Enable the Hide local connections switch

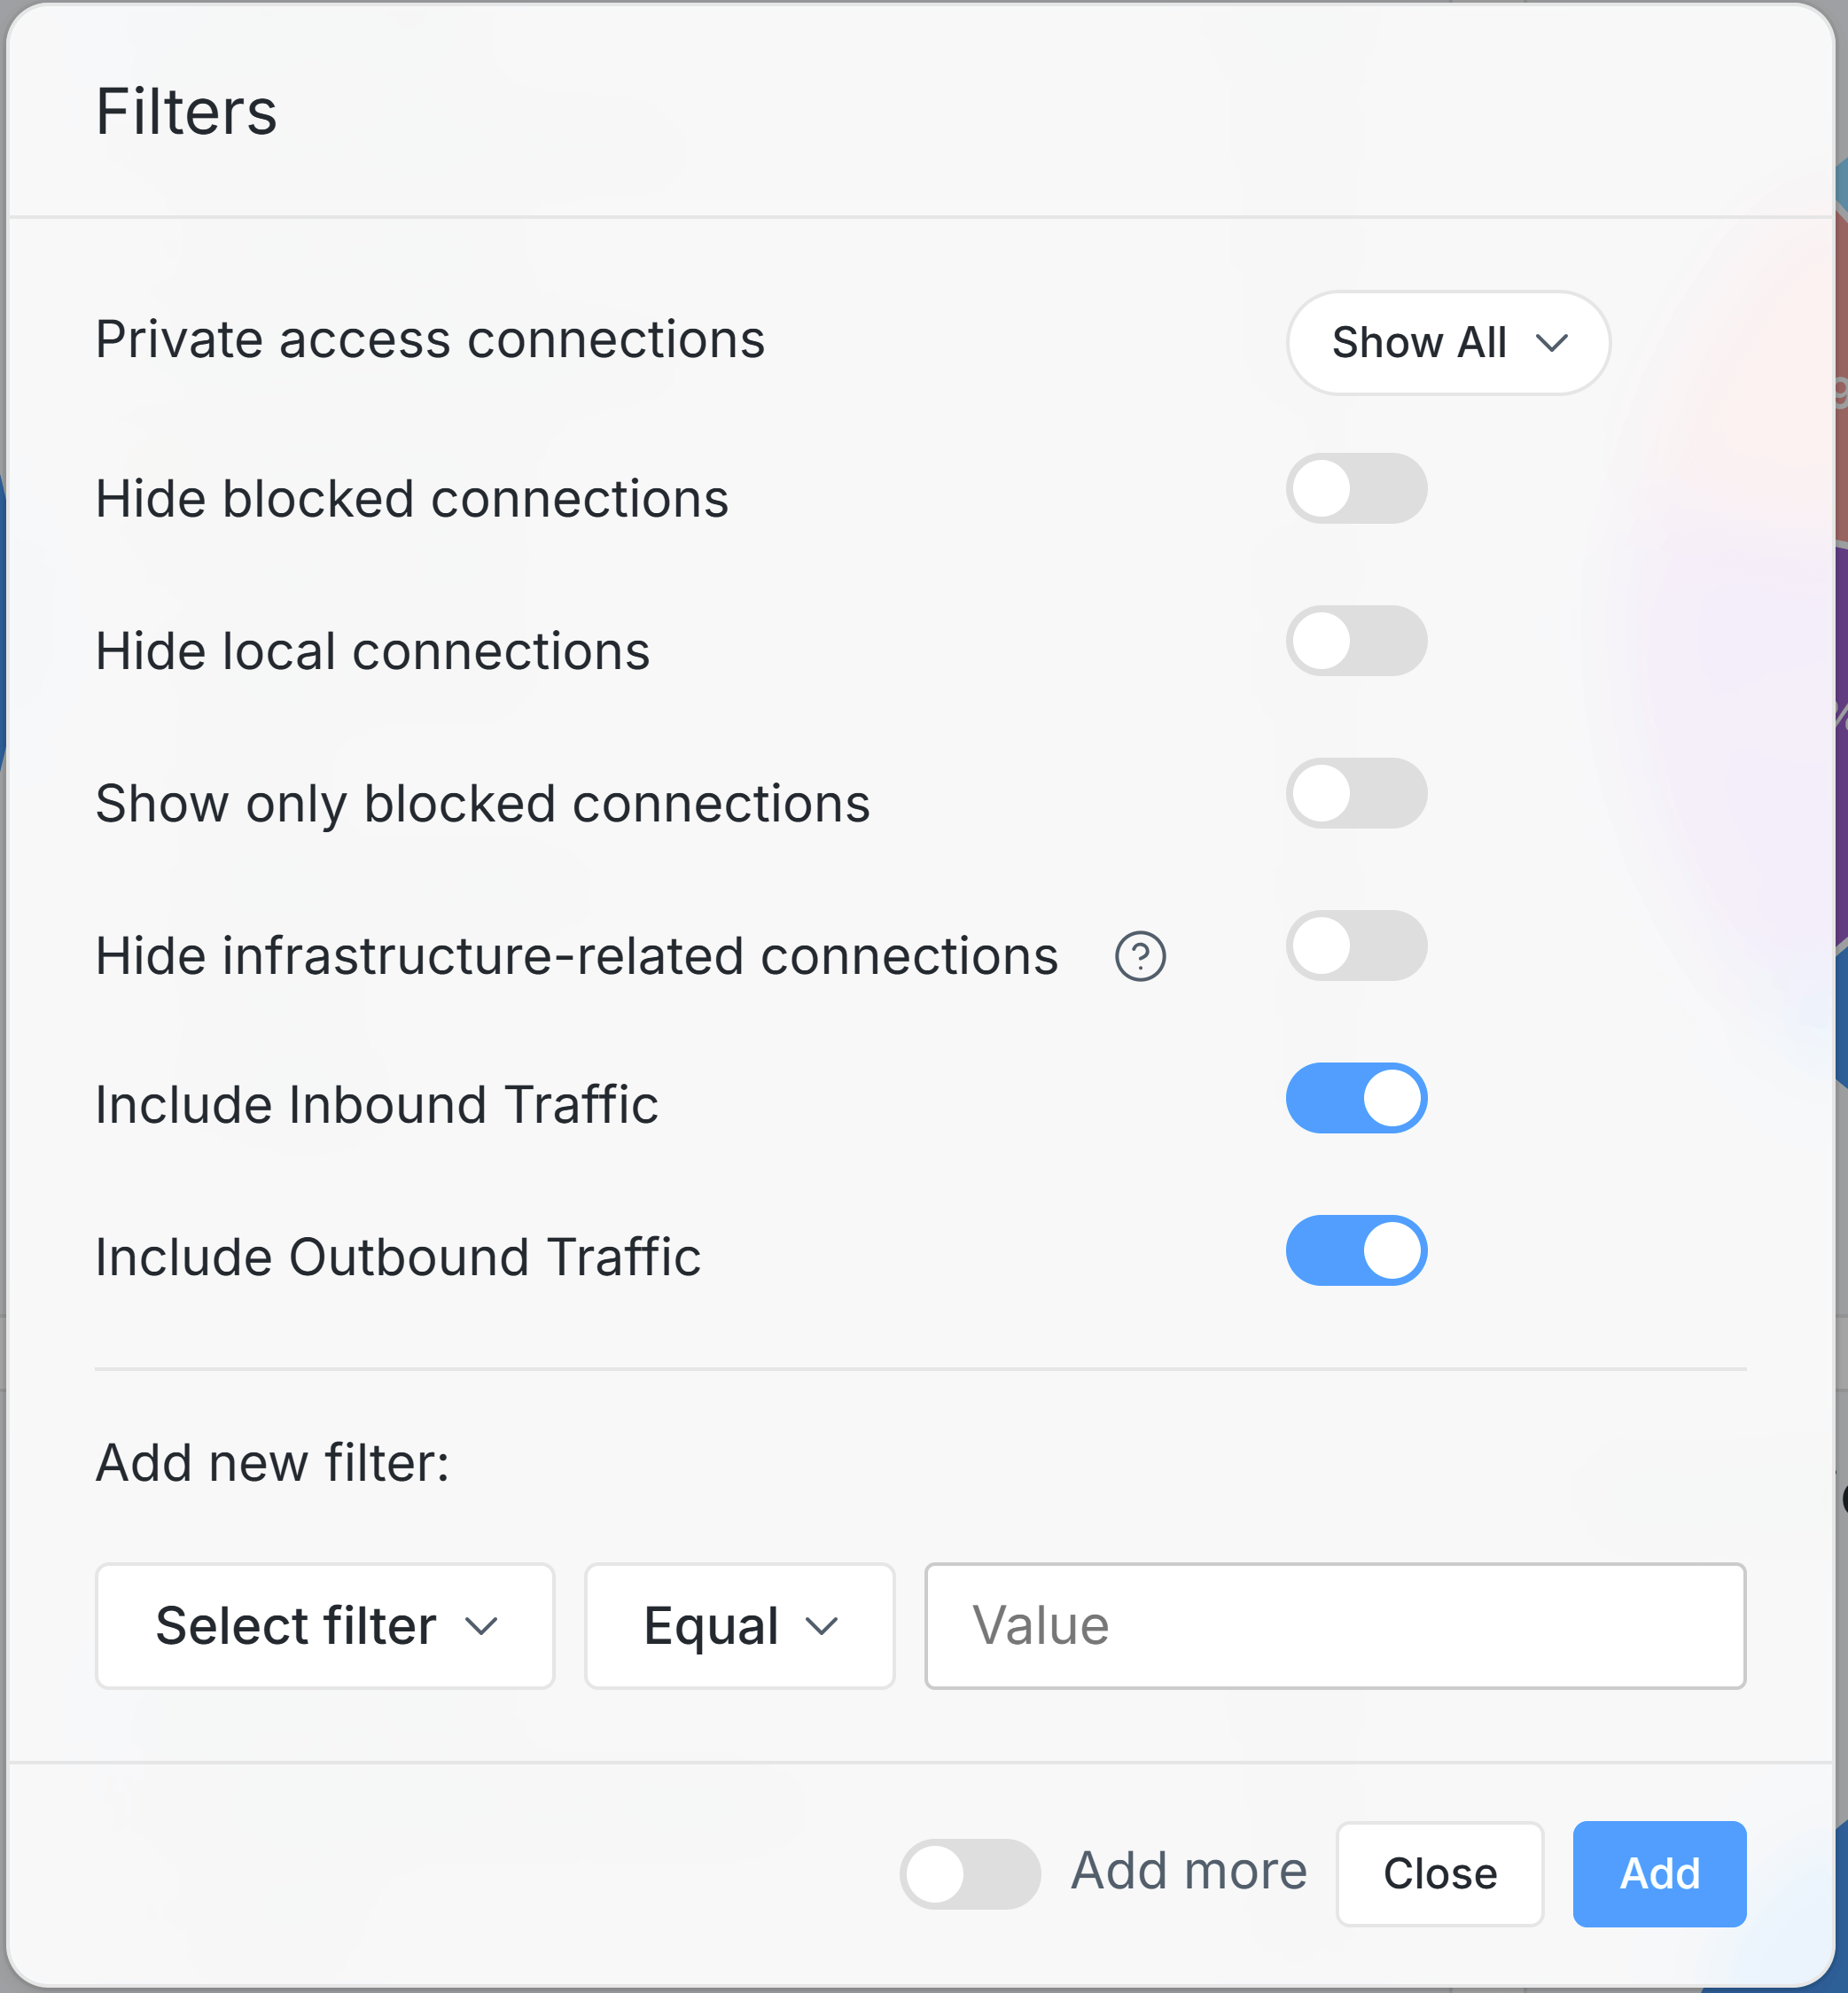[1355, 641]
